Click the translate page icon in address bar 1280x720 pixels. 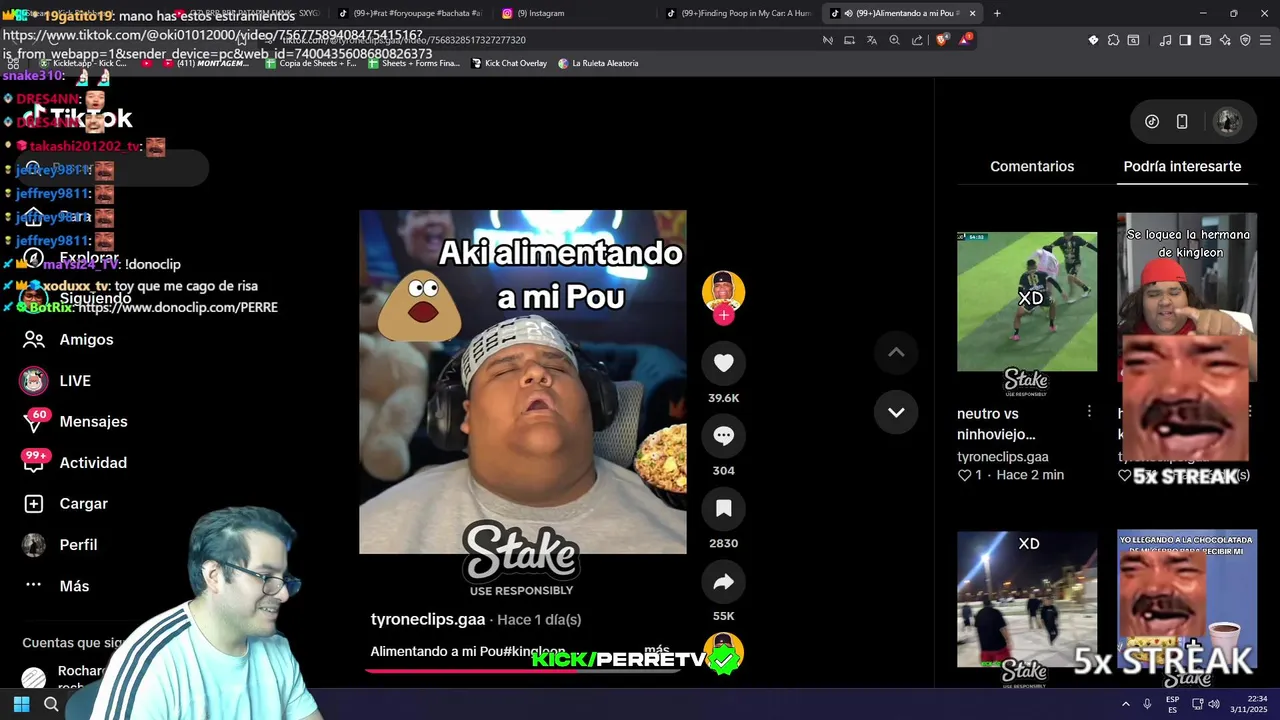tap(872, 40)
